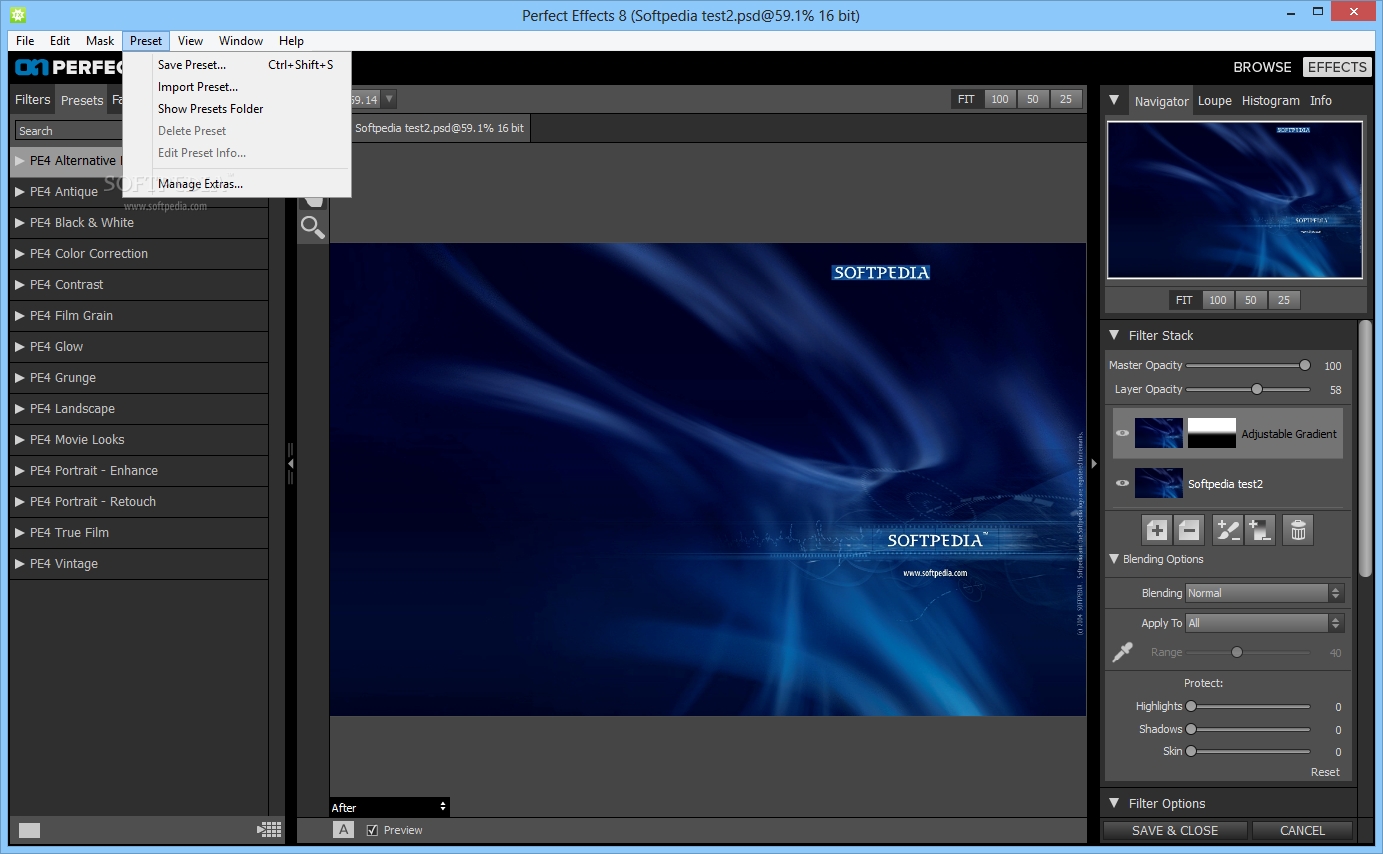Set Navigator zoom to 100
Image resolution: width=1383 pixels, height=854 pixels.
click(x=1217, y=300)
